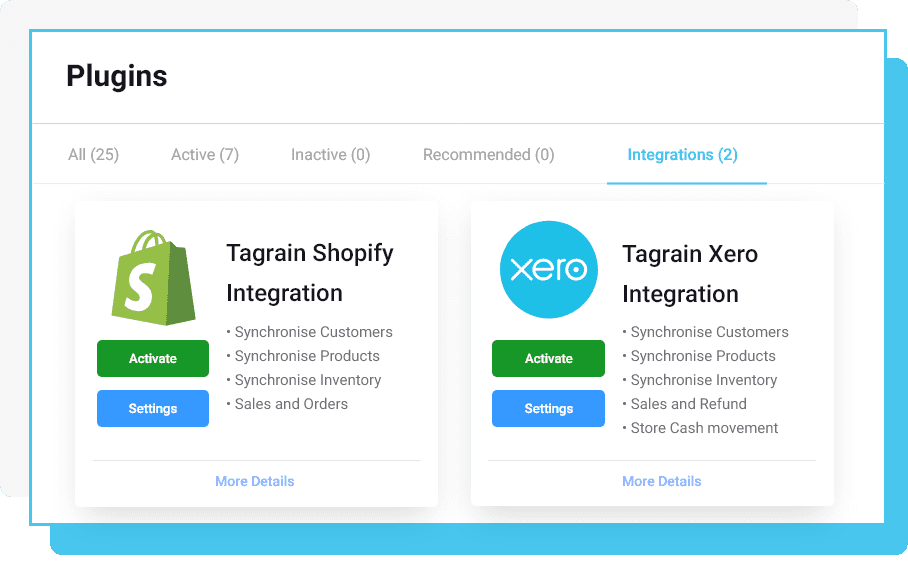
Task: Select Sales and Orders text in Shopify card
Action: (x=291, y=404)
